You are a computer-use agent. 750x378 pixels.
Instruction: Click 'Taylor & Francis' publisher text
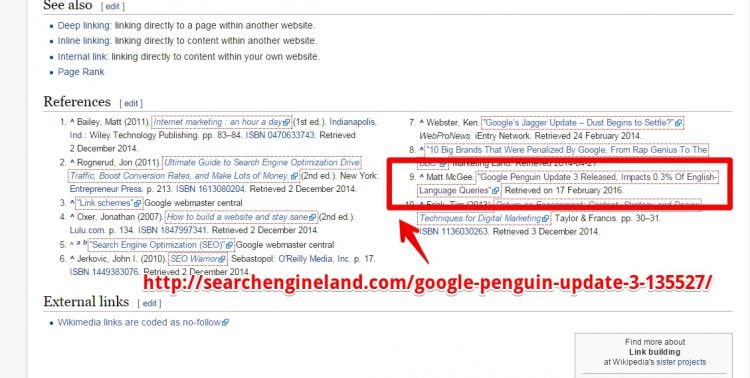pyautogui.click(x=586, y=218)
